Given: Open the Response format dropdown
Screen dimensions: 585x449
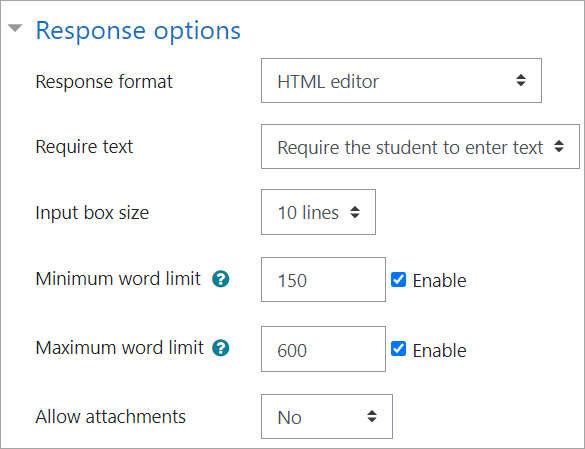Looking at the screenshot, I should pyautogui.click(x=401, y=81).
